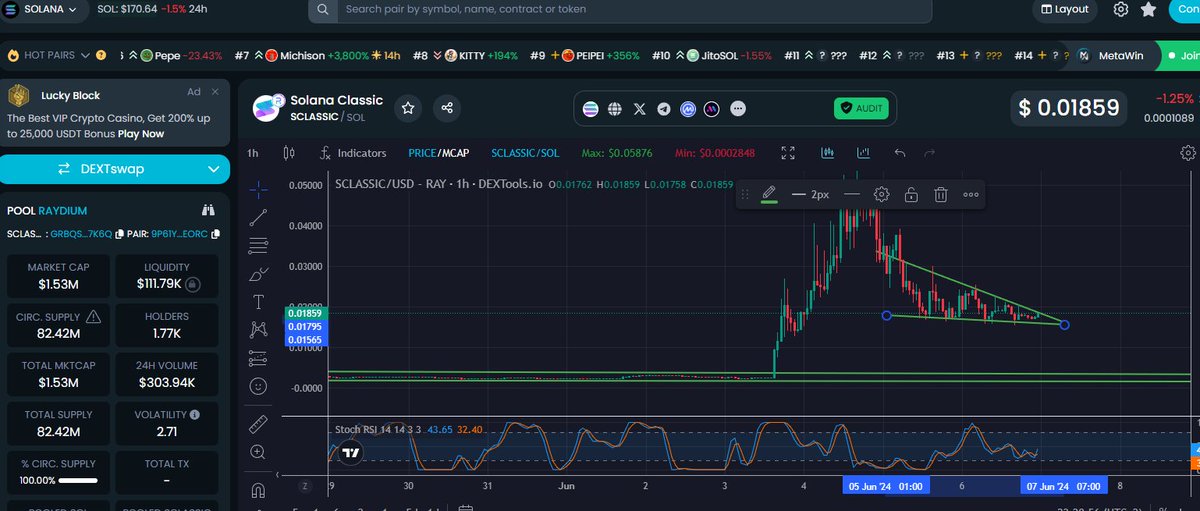
Task: Open the SOLANA chain selector
Action: 46,9
